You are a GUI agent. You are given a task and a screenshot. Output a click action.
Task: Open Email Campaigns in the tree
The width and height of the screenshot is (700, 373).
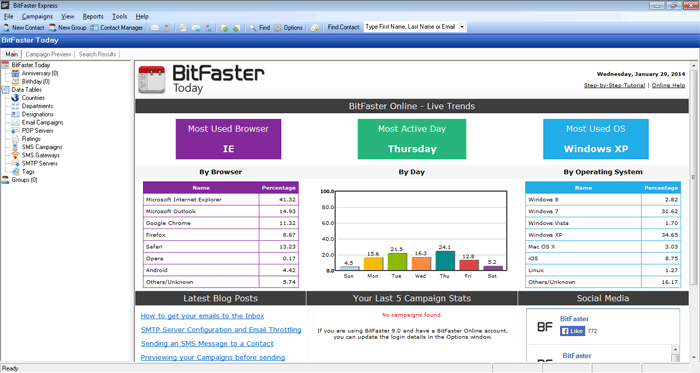tap(42, 122)
